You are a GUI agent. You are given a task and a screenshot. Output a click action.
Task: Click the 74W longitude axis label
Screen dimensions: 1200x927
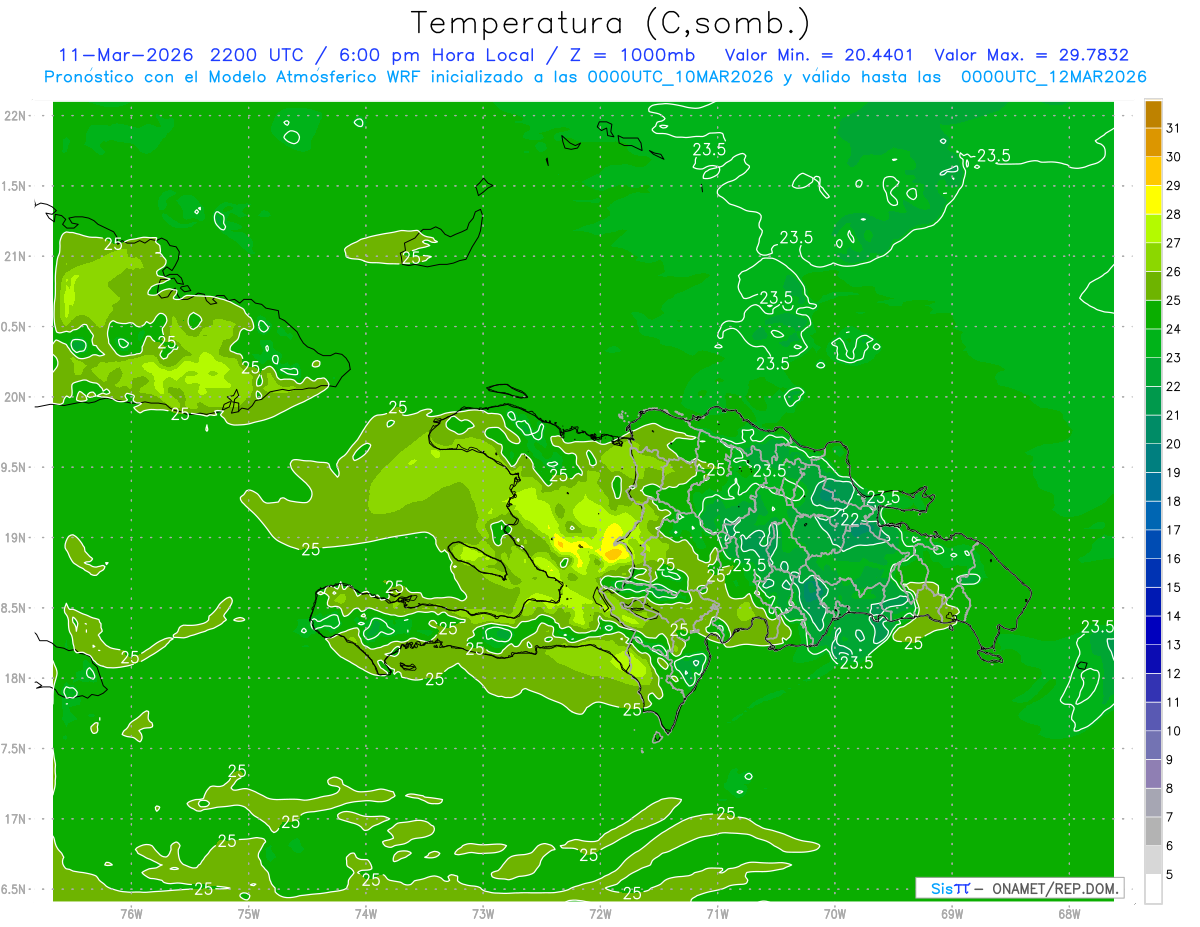pos(365,913)
